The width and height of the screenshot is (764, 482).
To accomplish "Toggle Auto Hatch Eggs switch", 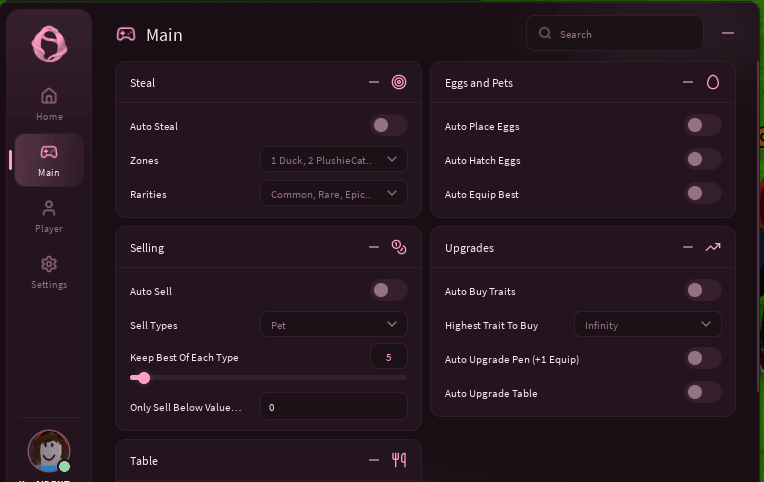I will pyautogui.click(x=703, y=159).
